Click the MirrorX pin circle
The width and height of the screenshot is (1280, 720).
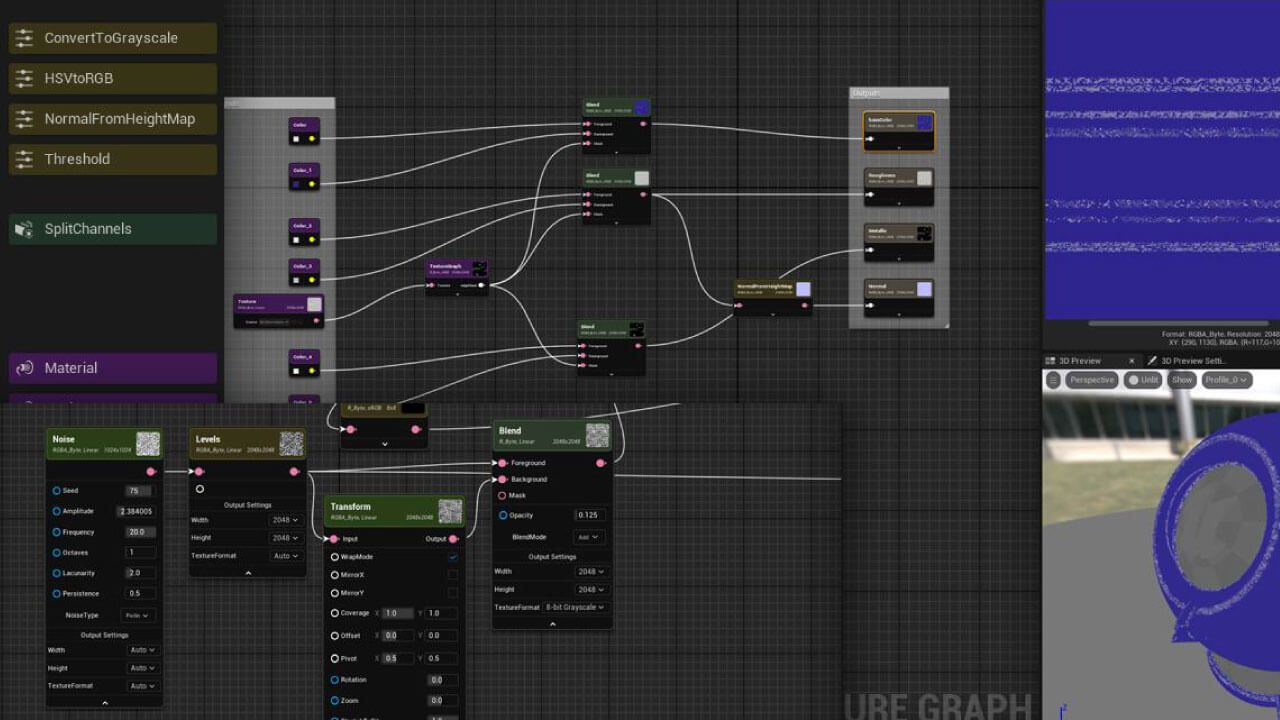pos(334,575)
